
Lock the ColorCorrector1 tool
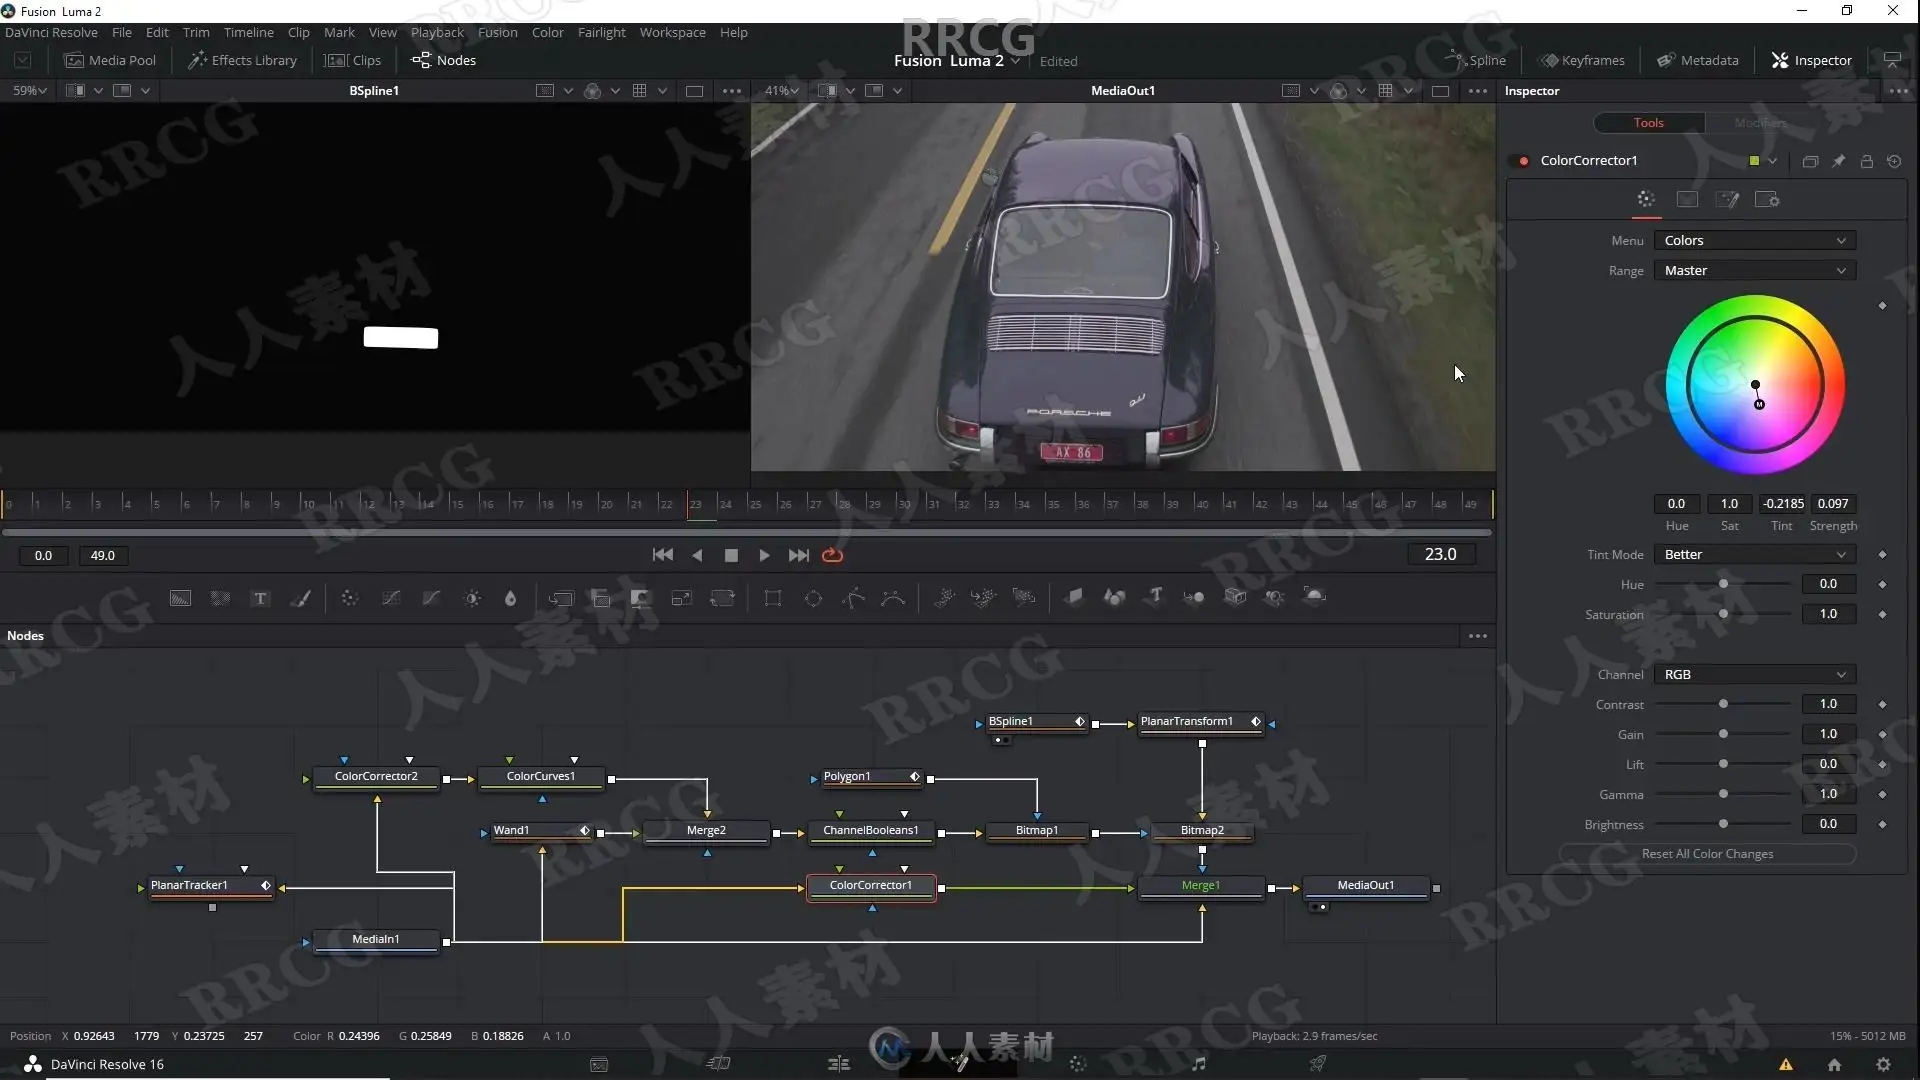click(1866, 161)
